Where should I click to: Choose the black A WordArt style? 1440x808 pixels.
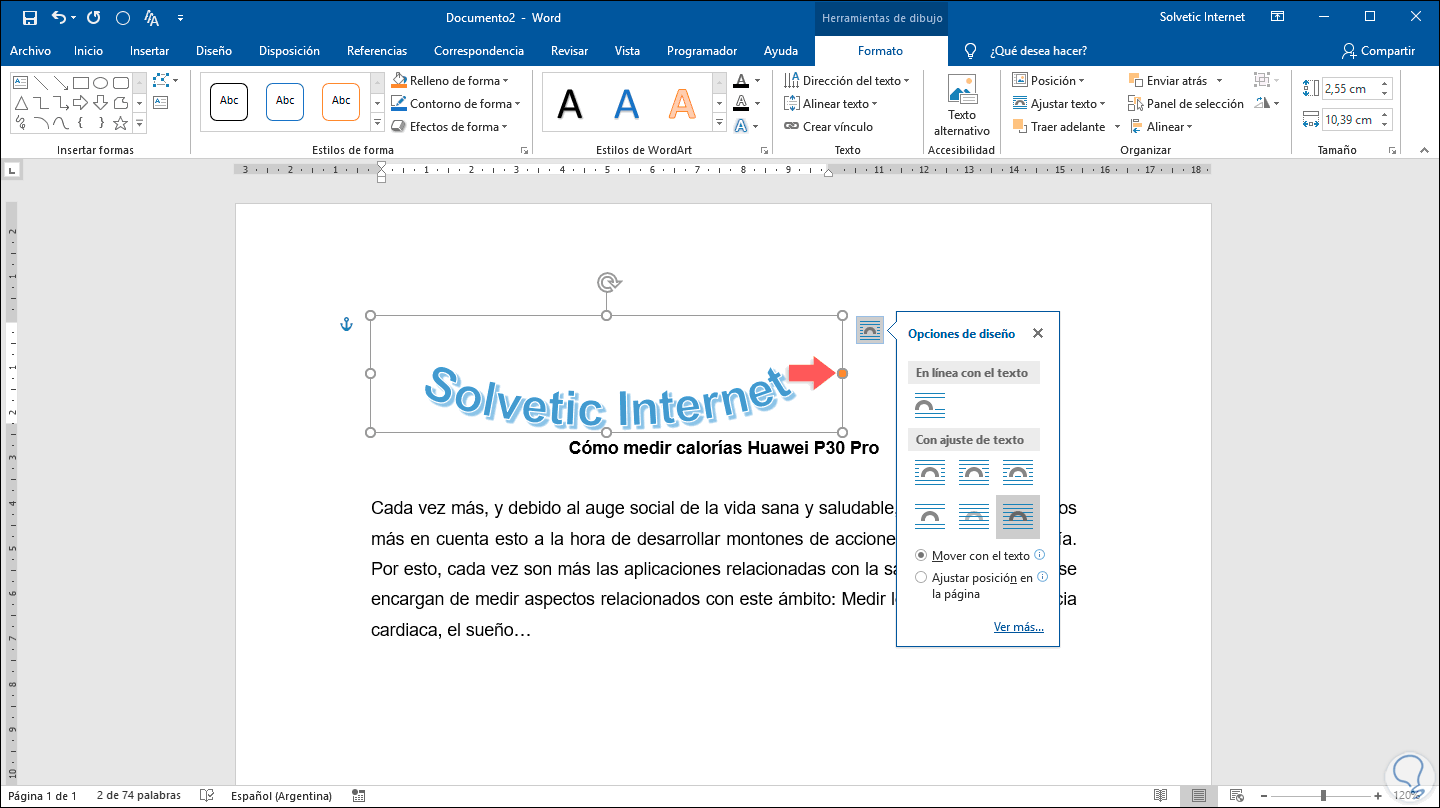(x=570, y=103)
